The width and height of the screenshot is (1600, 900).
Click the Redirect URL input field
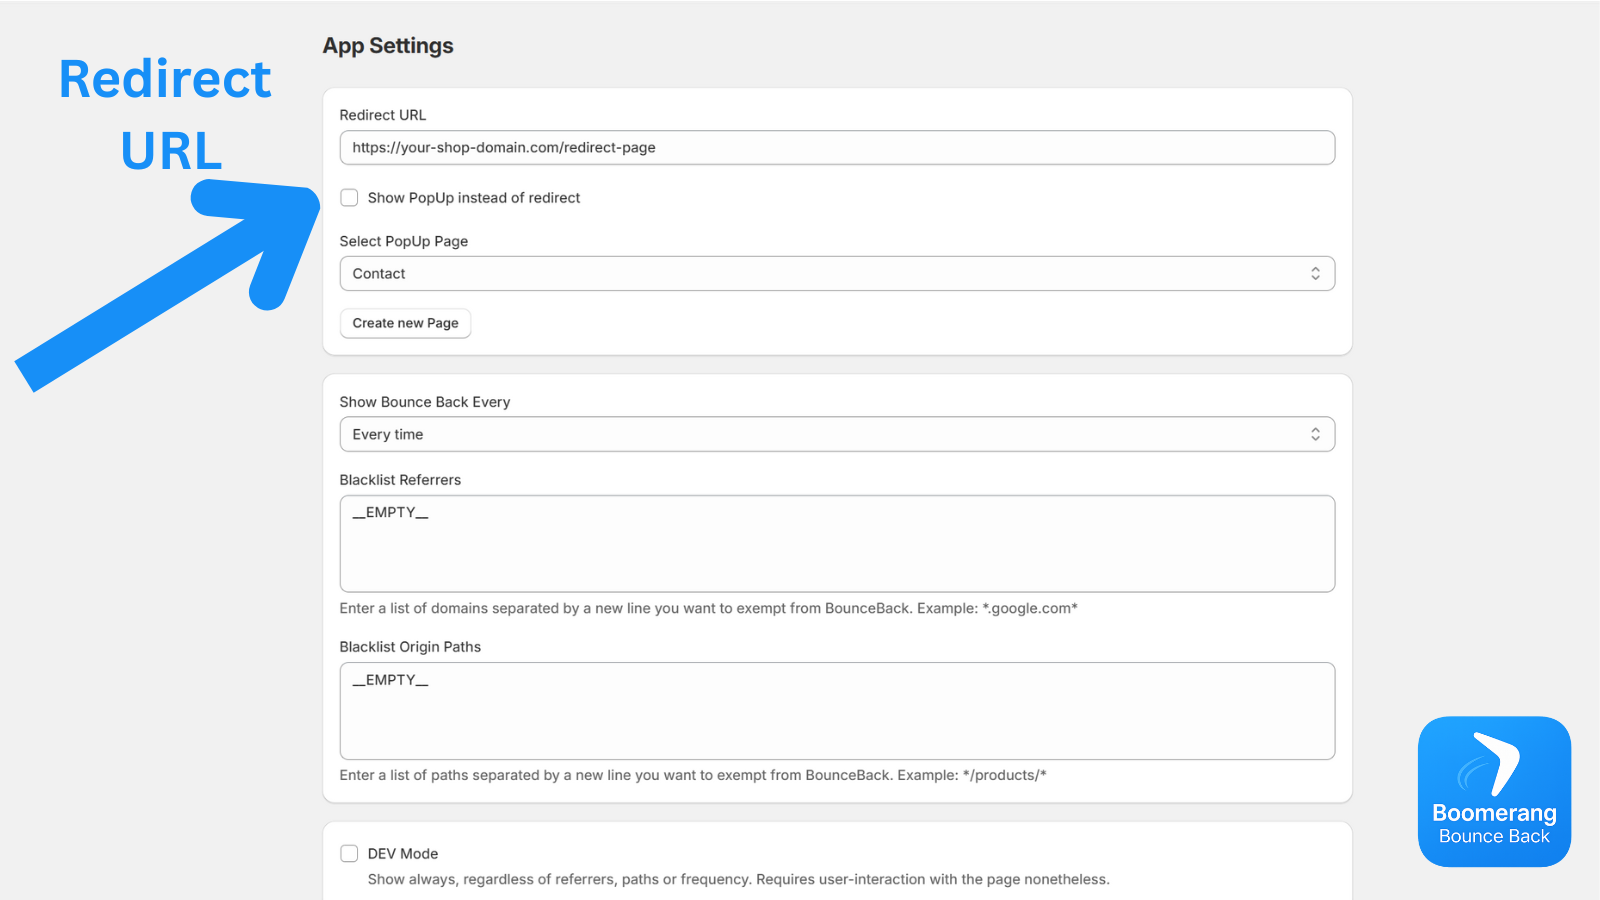pos(837,147)
